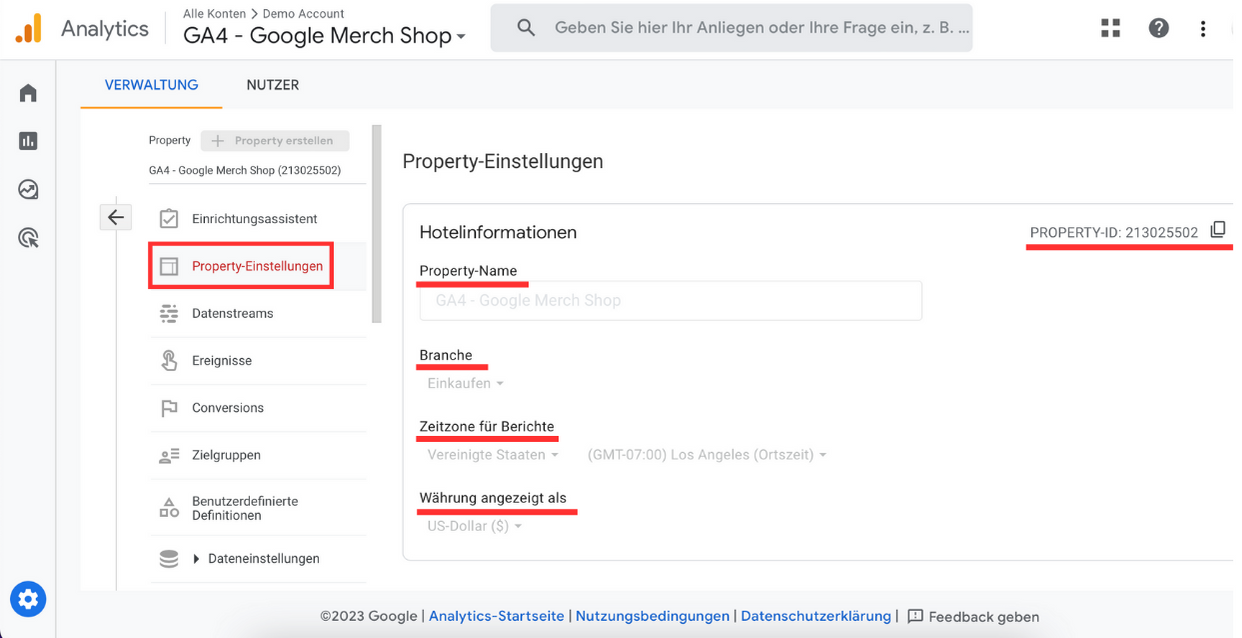The height and width of the screenshot is (638, 1242).
Task: Open Zielgruppen menu item
Action: [257, 455]
